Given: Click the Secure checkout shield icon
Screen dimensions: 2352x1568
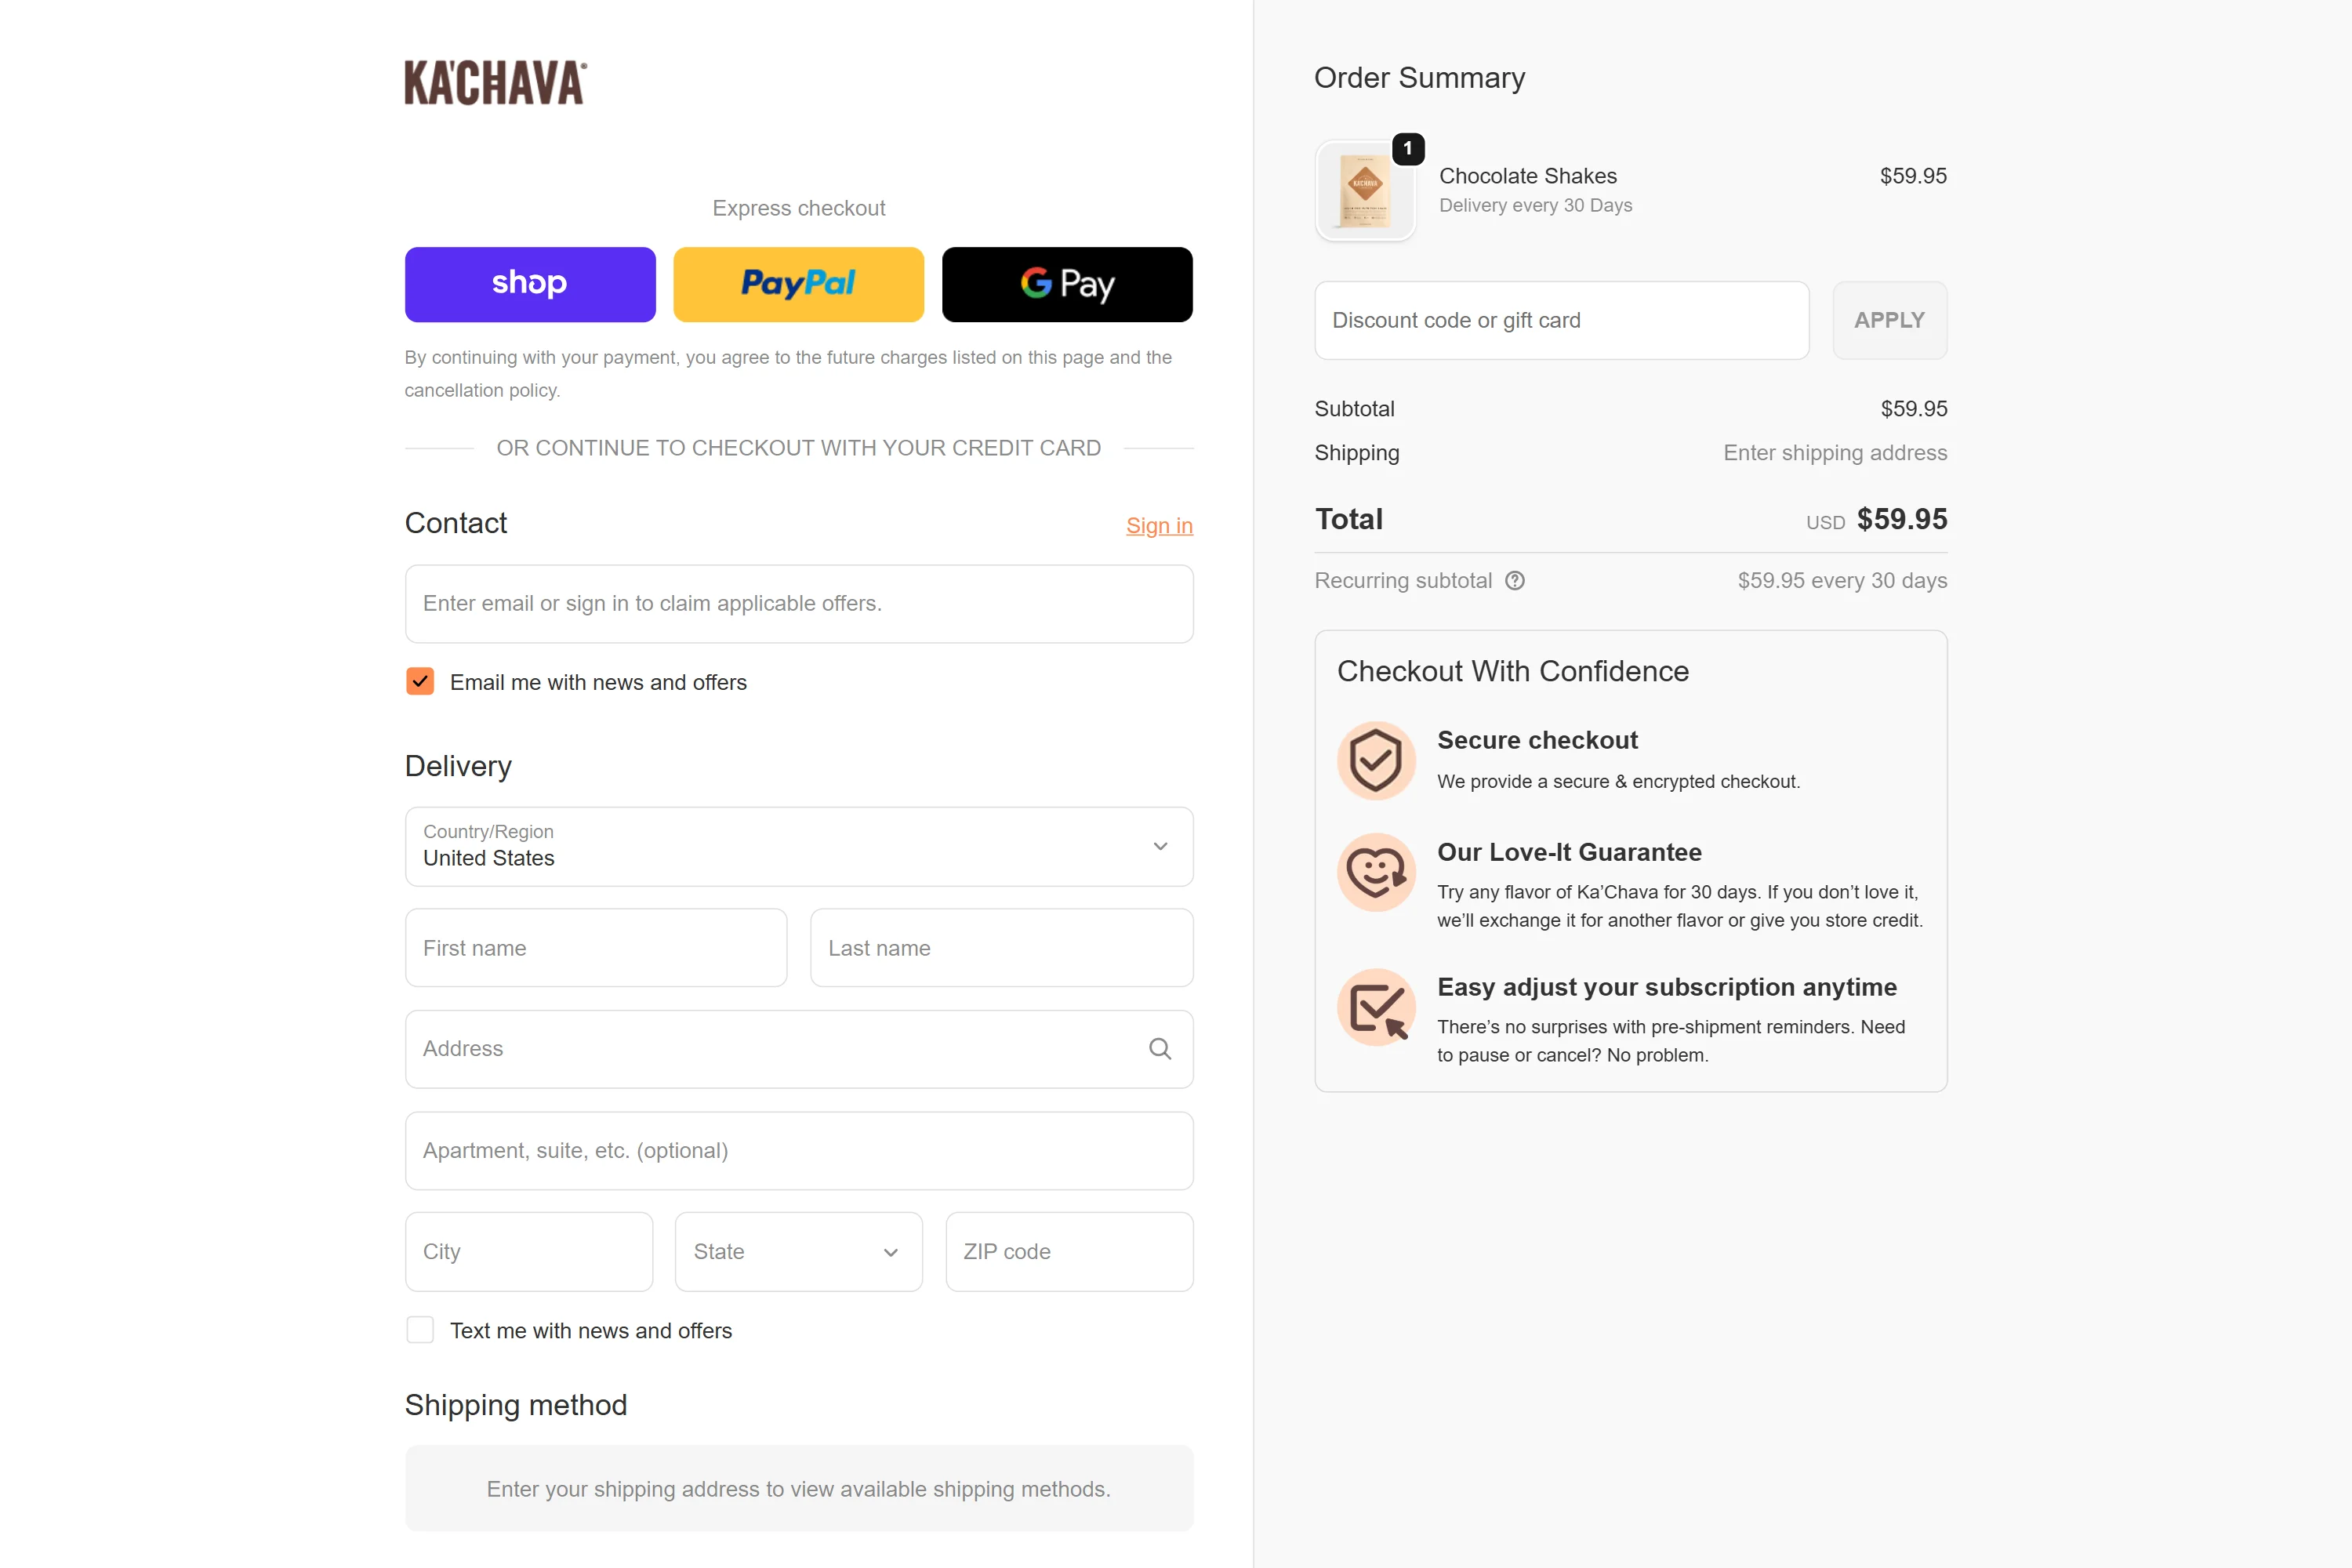Looking at the screenshot, I should (1376, 761).
